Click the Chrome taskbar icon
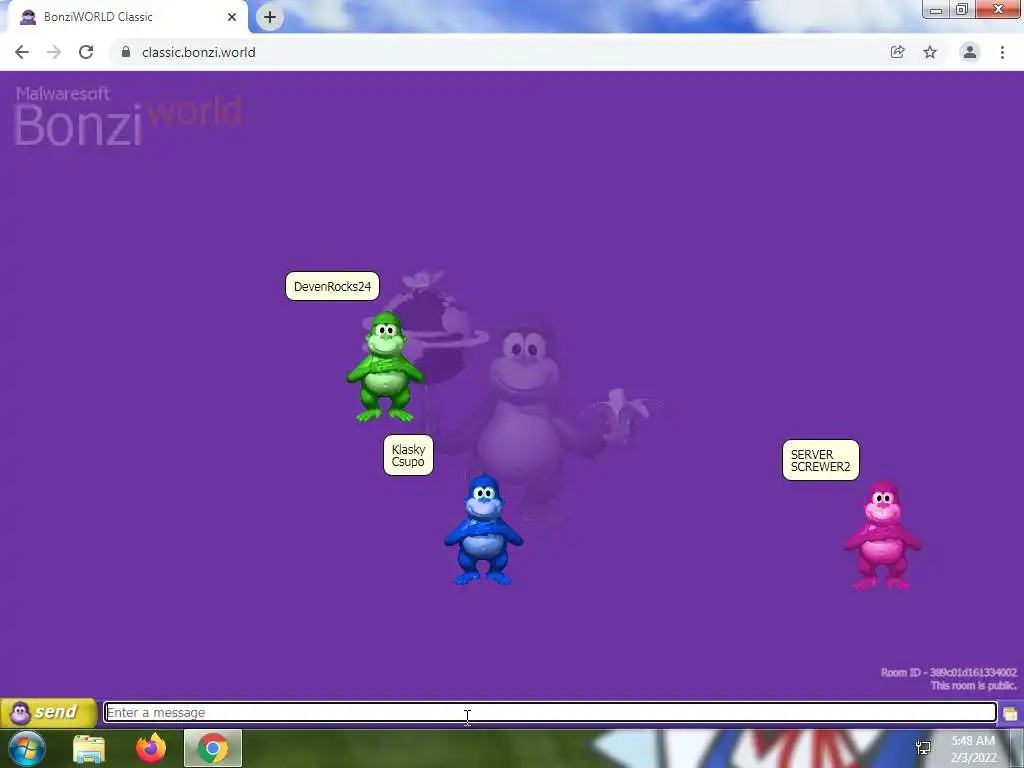The image size is (1024, 768). 213,748
